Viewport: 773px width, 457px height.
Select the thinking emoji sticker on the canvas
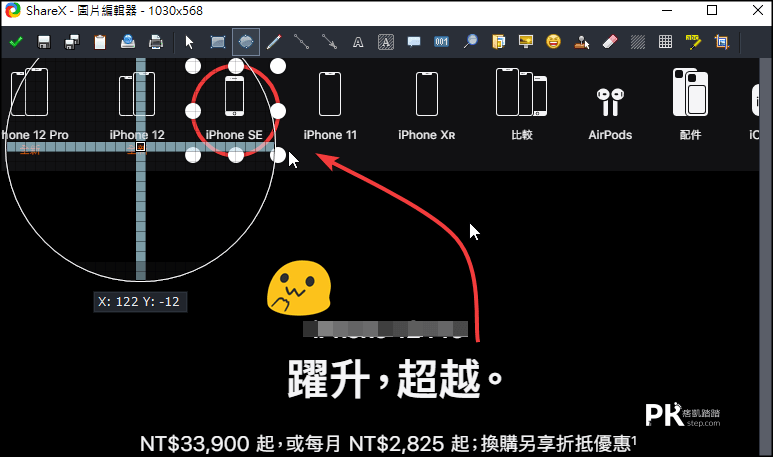pyautogui.click(x=299, y=288)
